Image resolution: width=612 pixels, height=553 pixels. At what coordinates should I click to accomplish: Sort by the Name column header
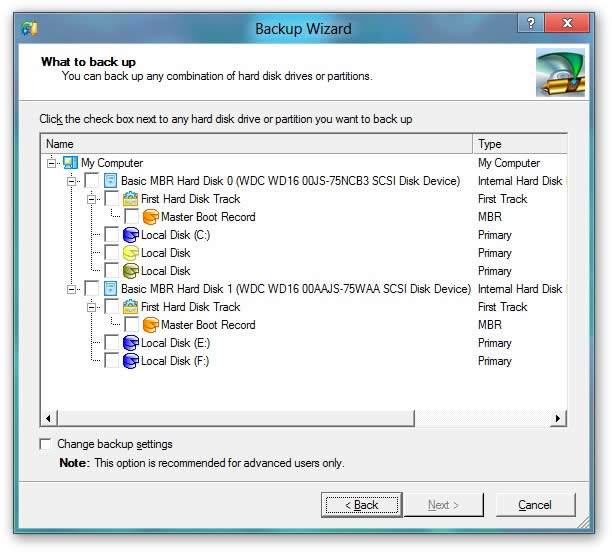tap(256, 144)
